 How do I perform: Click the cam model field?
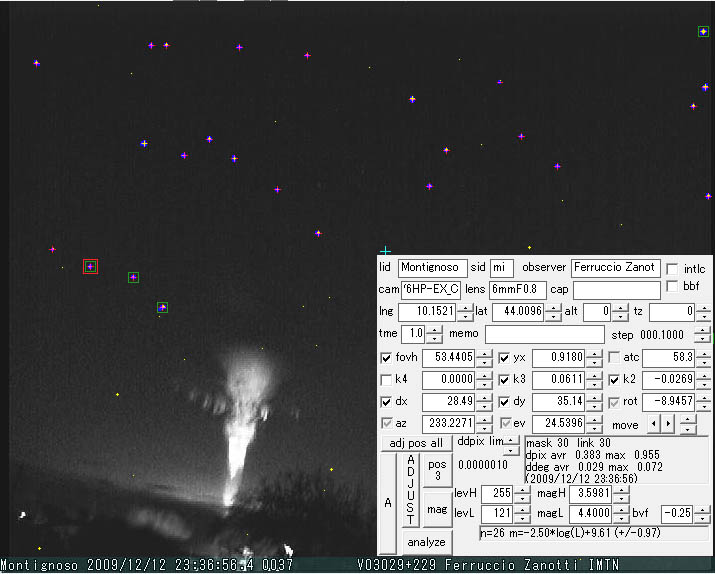[x=430, y=290]
